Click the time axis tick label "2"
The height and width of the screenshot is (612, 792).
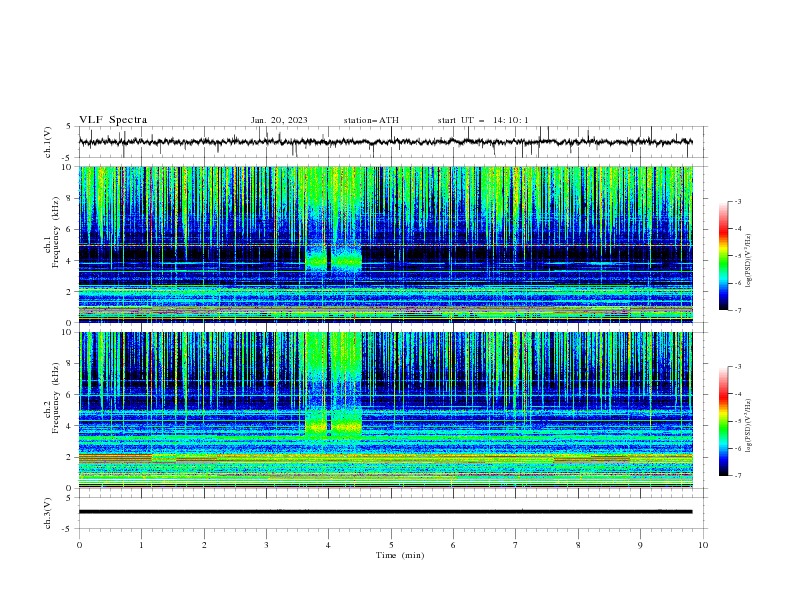[204, 545]
